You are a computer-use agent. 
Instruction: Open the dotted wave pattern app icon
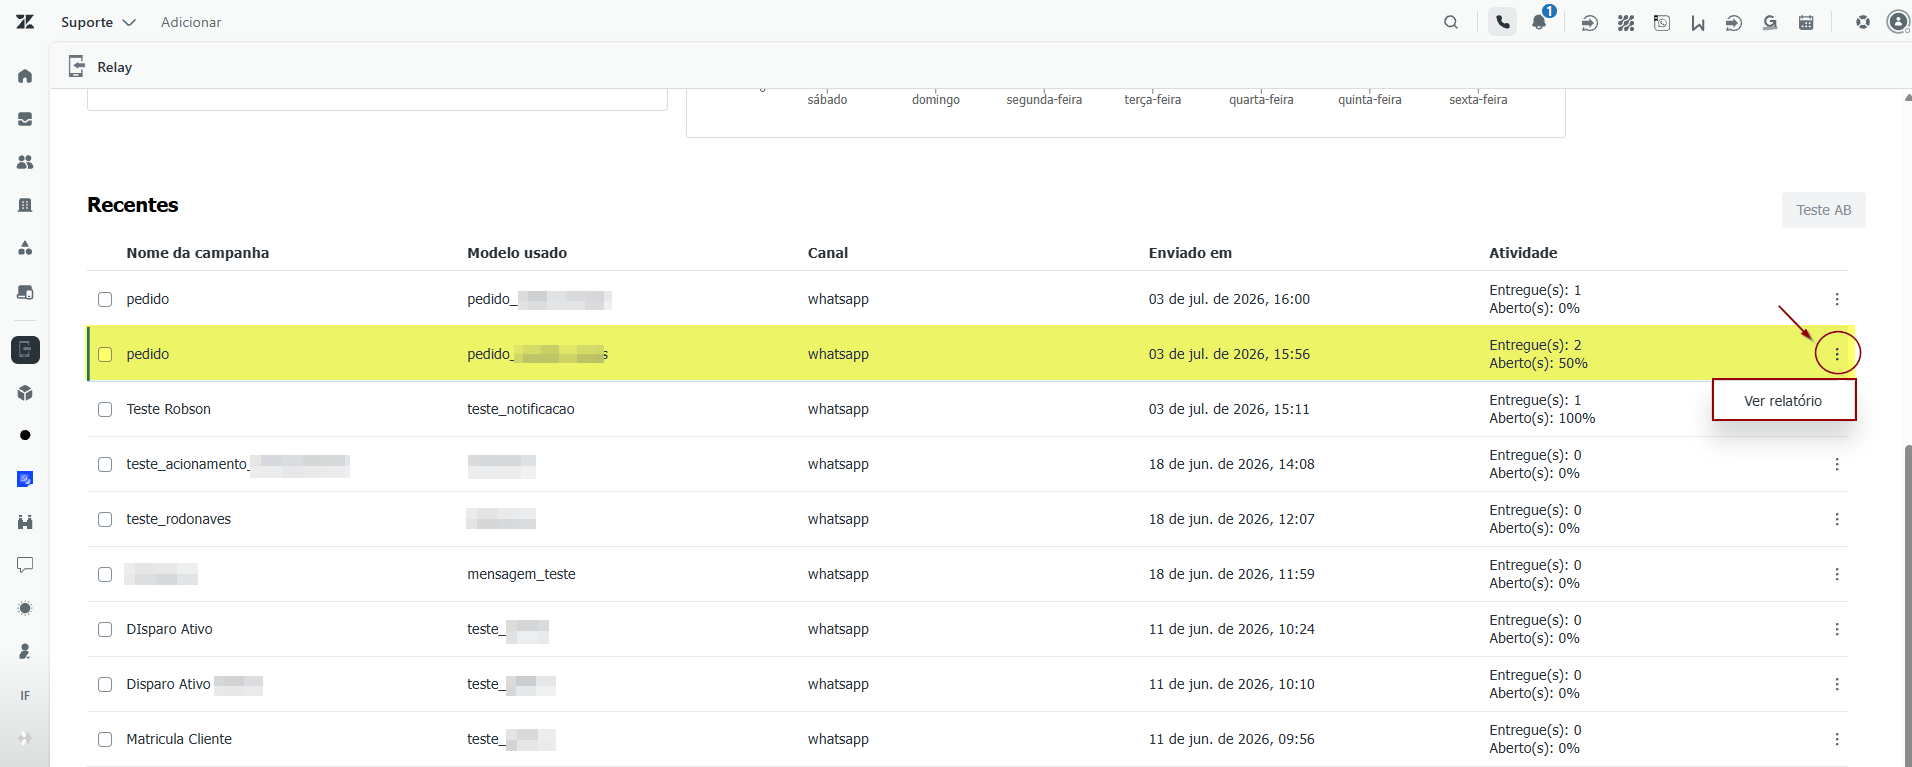pos(1626,22)
